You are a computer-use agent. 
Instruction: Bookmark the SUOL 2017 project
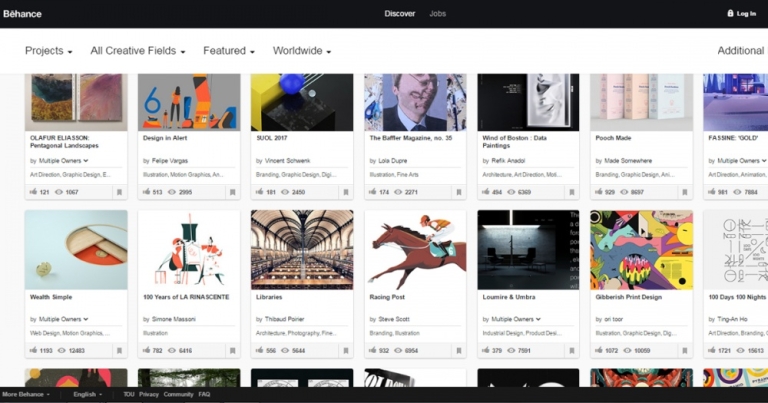pyautogui.click(x=346, y=192)
